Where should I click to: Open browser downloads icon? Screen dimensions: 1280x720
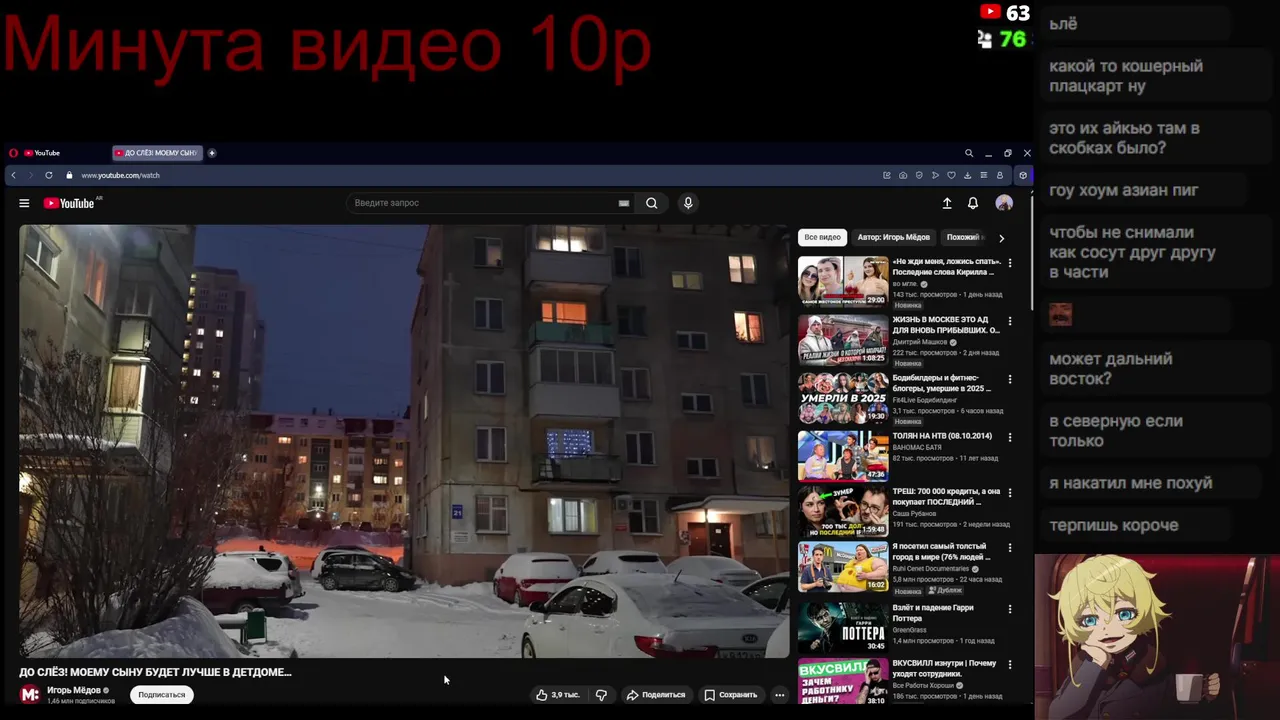[x=967, y=175]
